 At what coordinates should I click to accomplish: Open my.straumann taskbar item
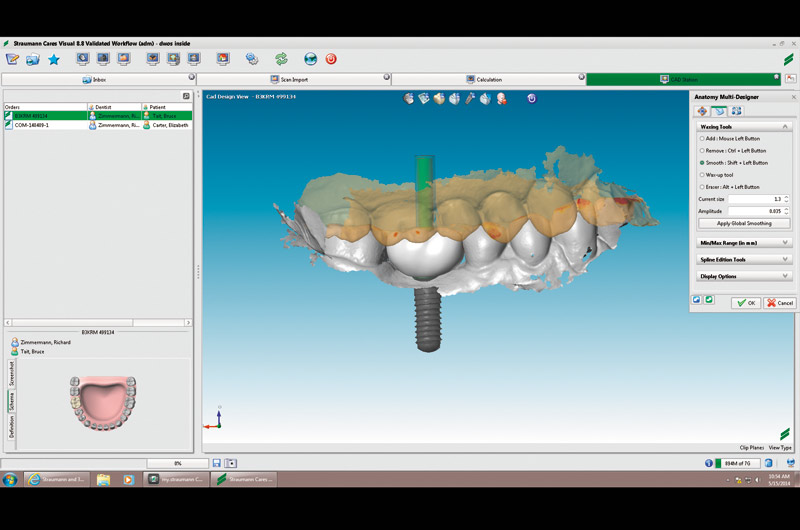[x=176, y=479]
